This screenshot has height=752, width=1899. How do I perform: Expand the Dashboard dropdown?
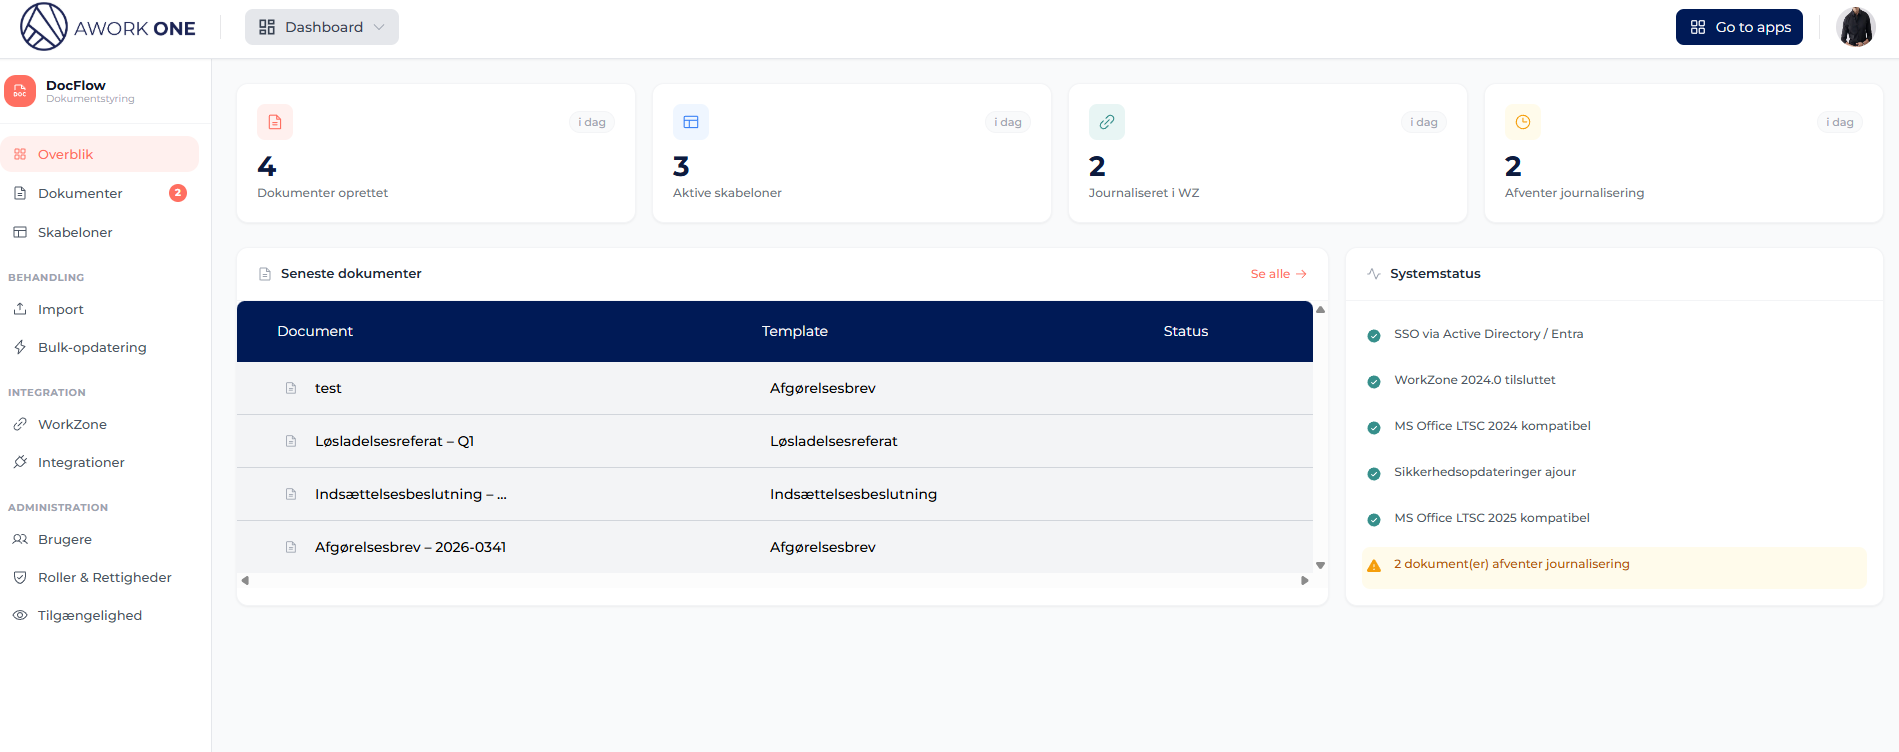[x=322, y=27]
